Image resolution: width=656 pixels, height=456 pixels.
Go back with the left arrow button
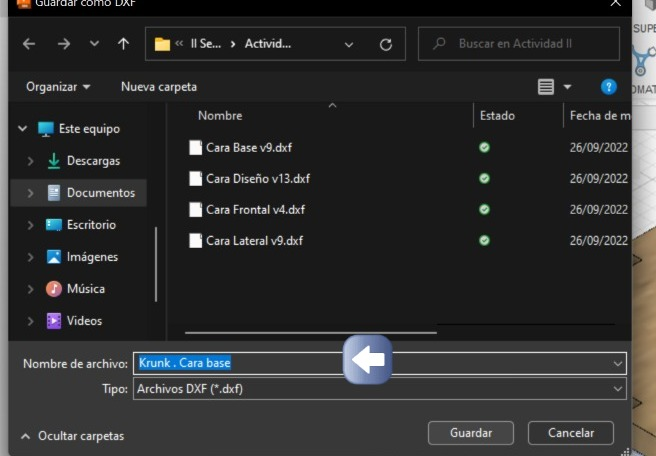pyautogui.click(x=29, y=44)
